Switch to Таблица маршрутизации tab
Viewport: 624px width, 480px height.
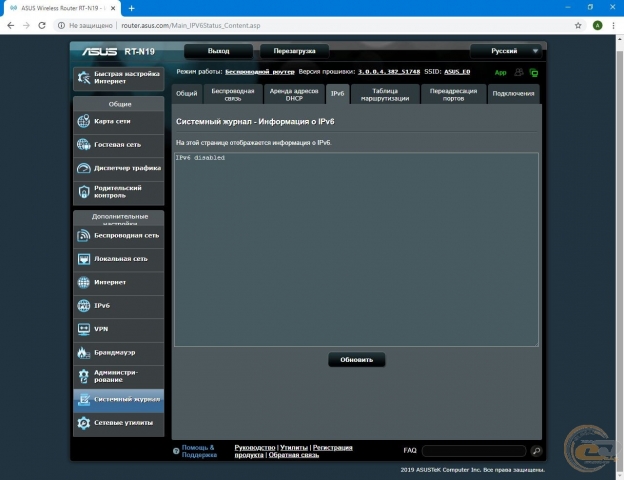(385, 94)
